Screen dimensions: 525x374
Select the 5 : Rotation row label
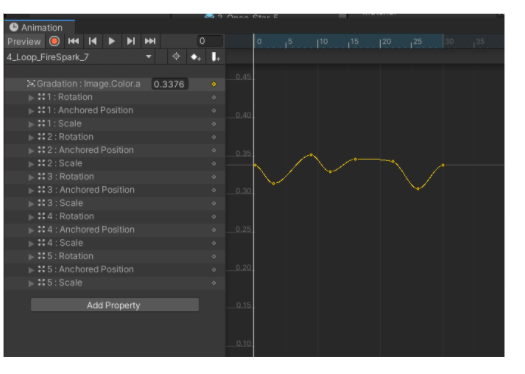pos(70,256)
